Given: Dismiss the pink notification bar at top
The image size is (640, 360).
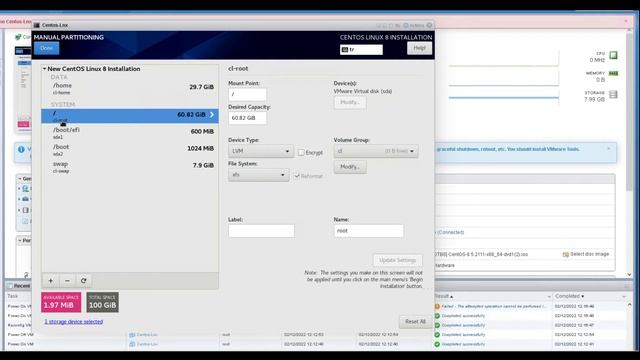Looking at the screenshot, I should [626, 20].
